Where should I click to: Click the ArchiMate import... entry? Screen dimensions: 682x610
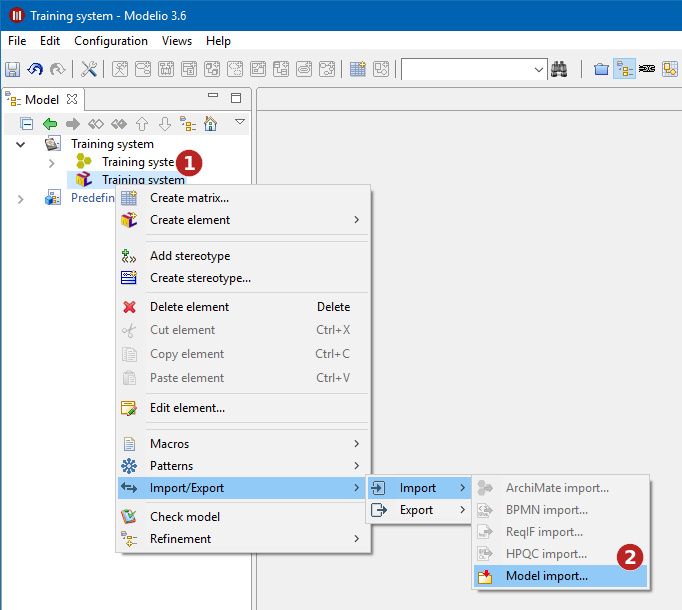(x=561, y=488)
